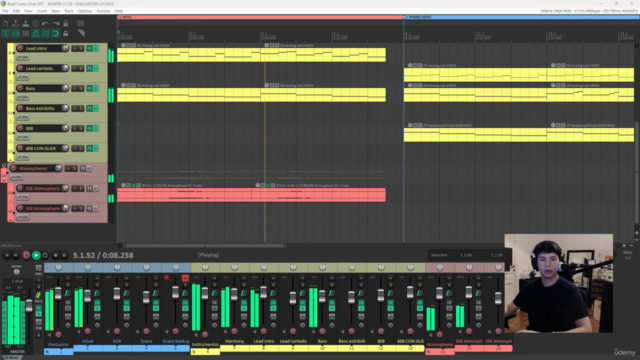Click Go to project end transport button
The width and height of the screenshot is (640, 360).
tap(16, 256)
